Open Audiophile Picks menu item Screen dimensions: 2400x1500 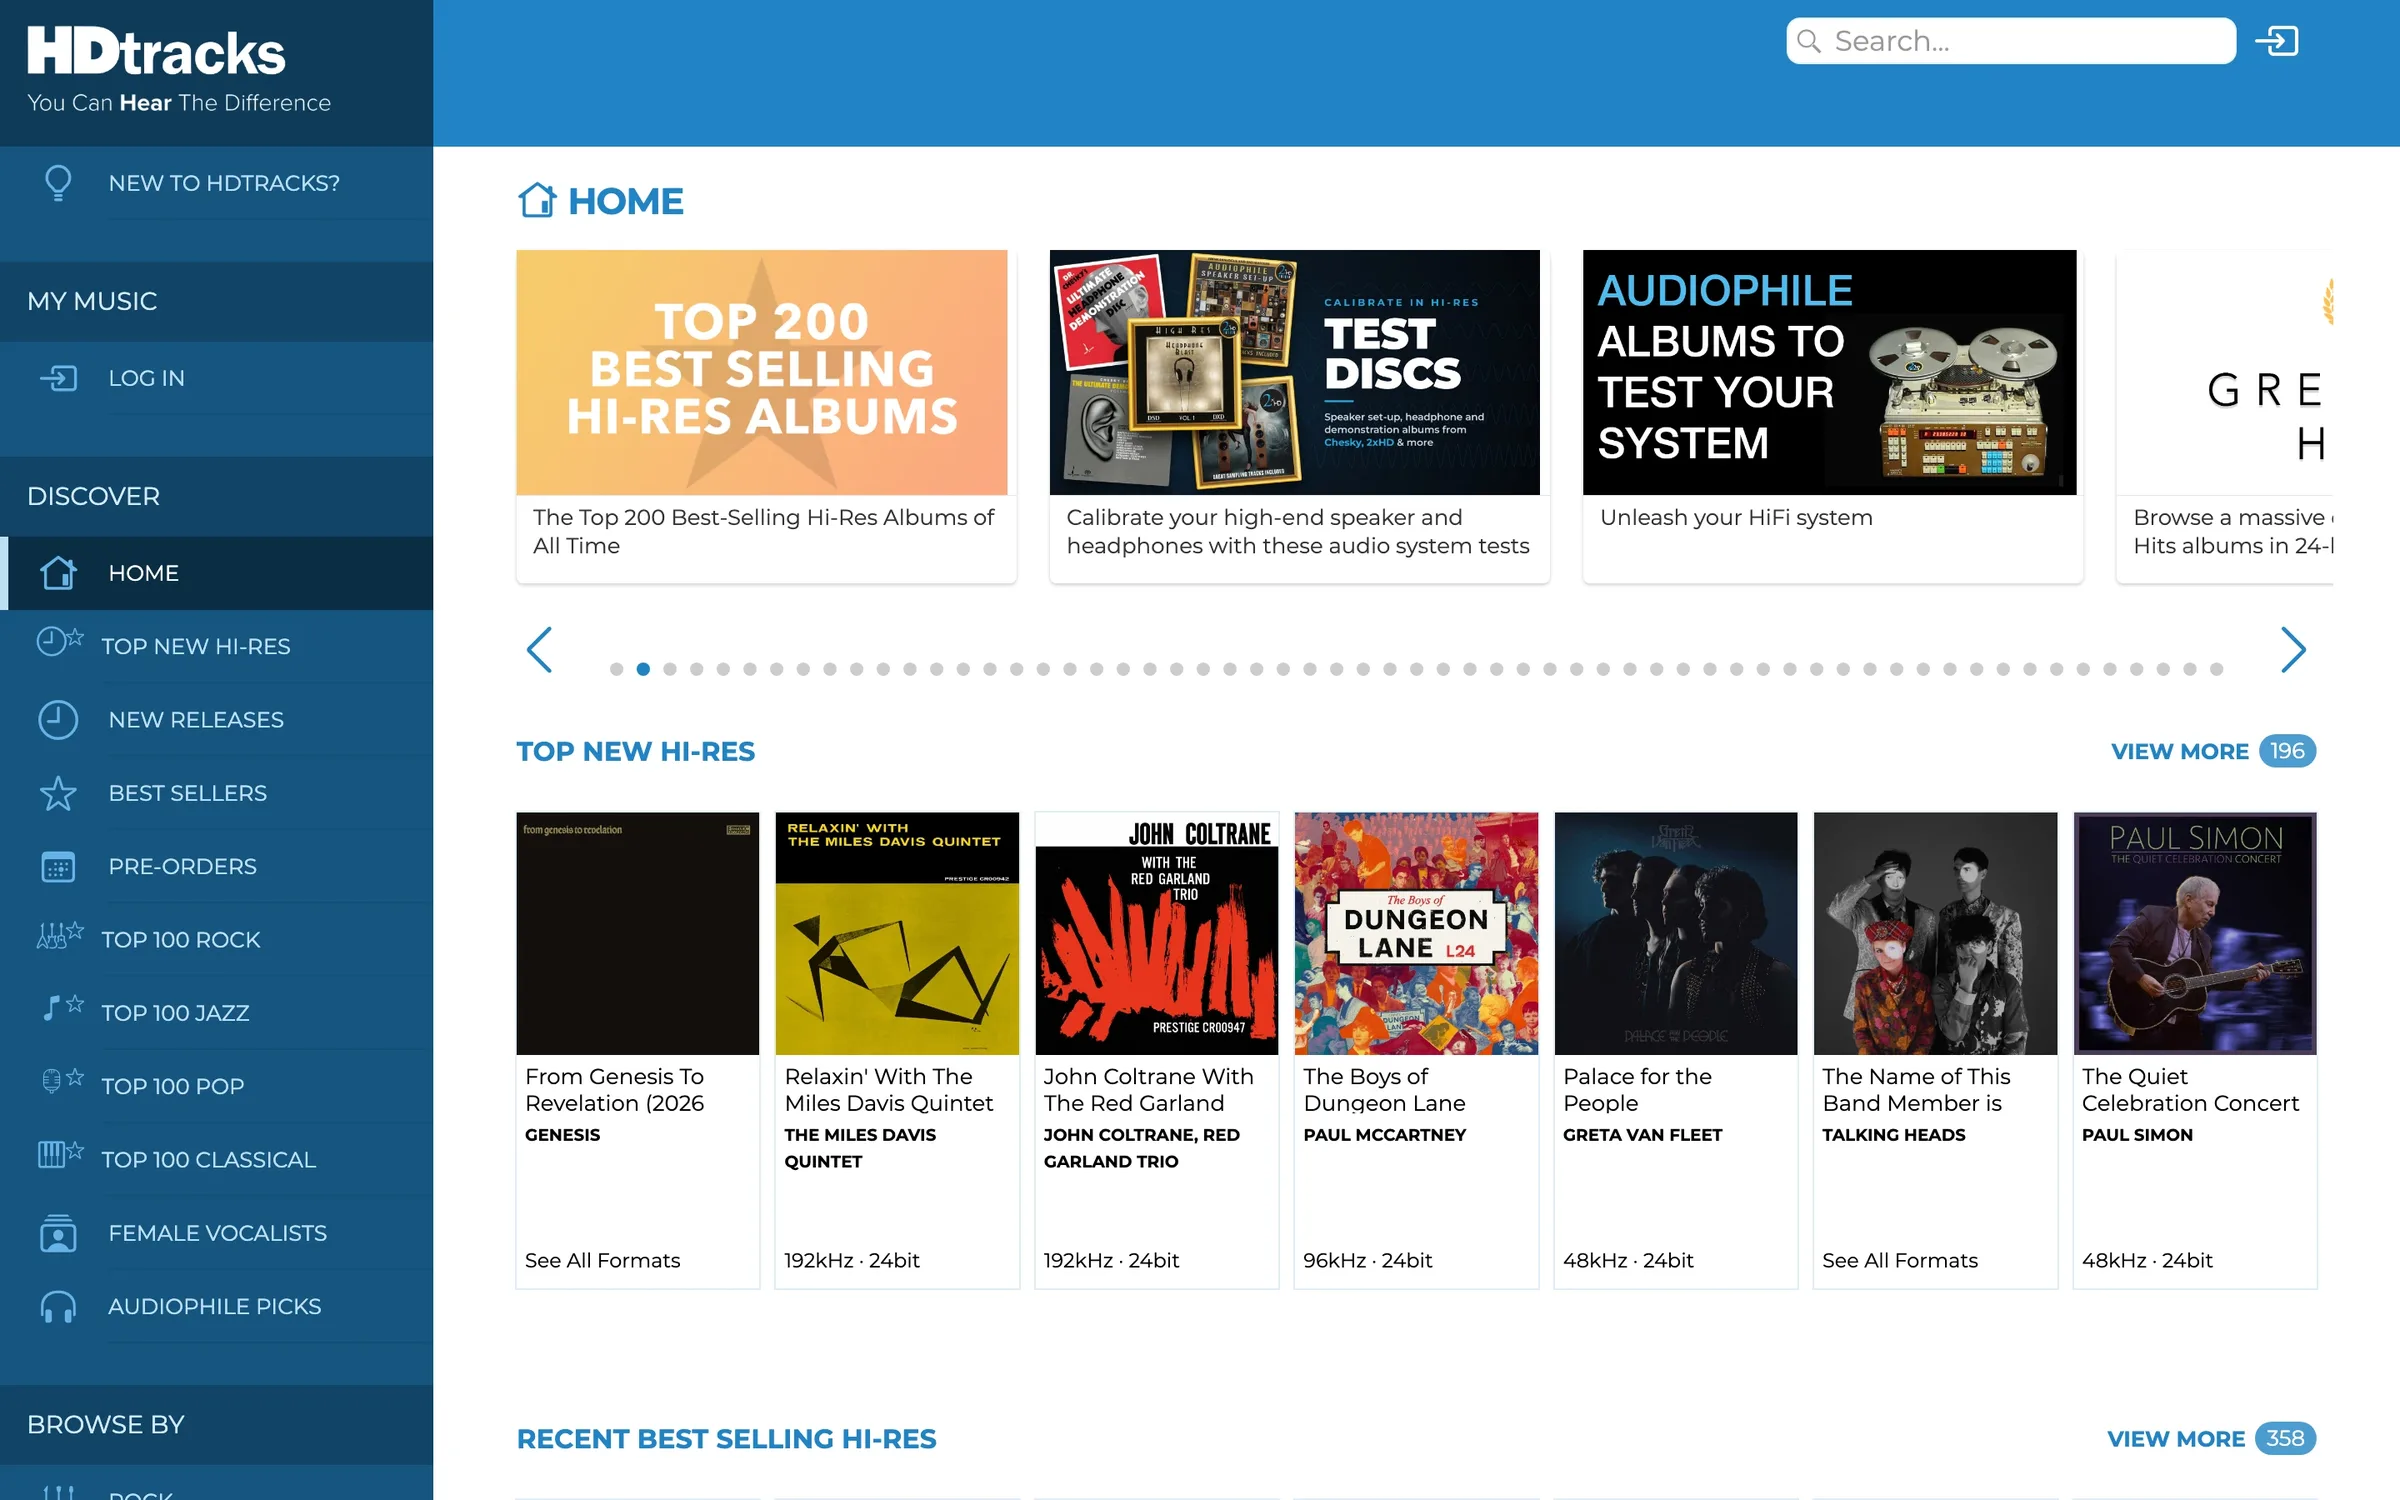[215, 1306]
